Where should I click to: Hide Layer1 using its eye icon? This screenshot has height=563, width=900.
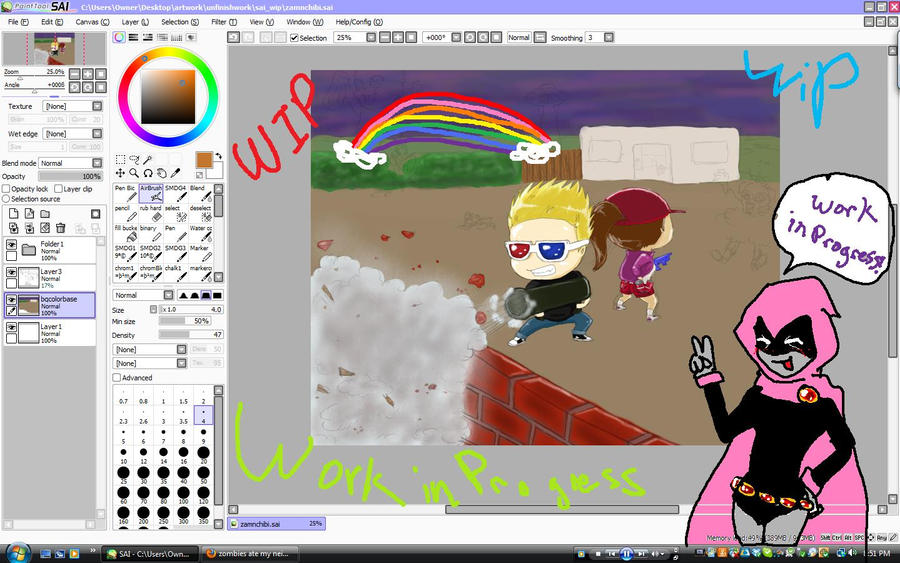point(11,327)
